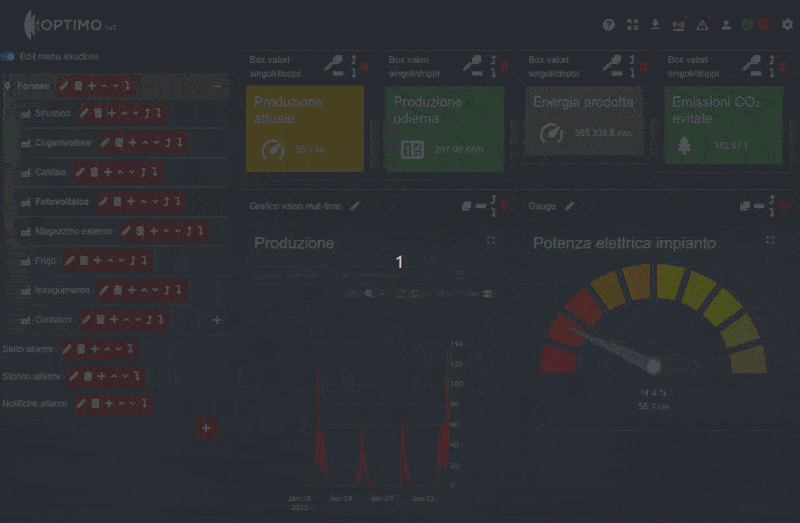This screenshot has height=523, width=800.
Task: Delete the Stato allarmi menu item
Action: pos(81,349)
